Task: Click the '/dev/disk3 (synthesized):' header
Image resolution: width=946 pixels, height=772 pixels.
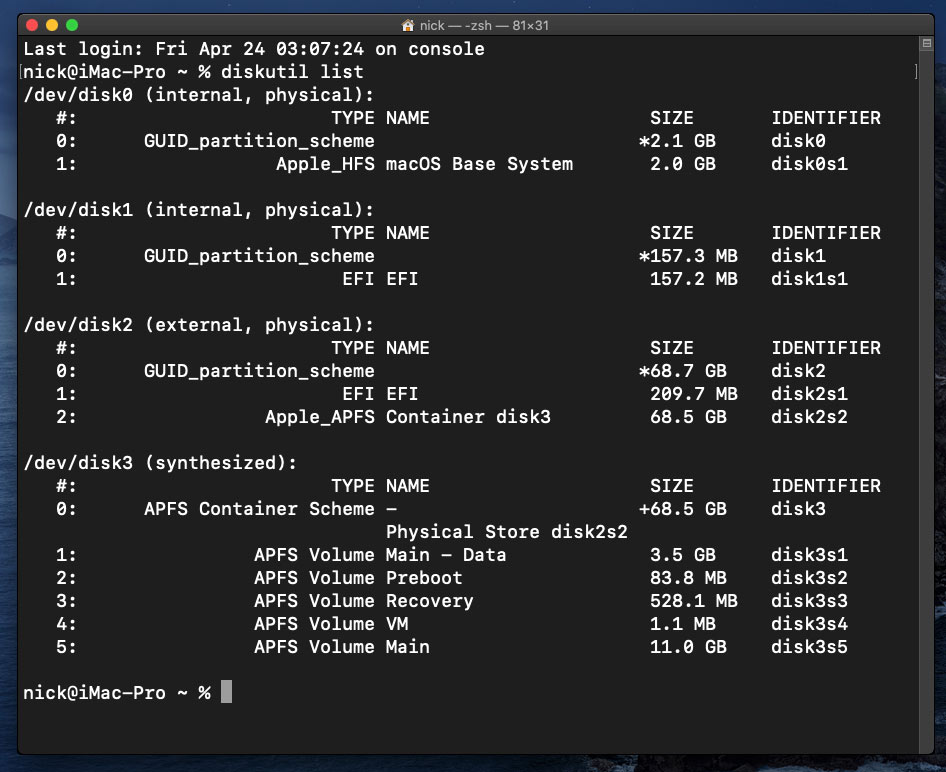Action: point(160,463)
